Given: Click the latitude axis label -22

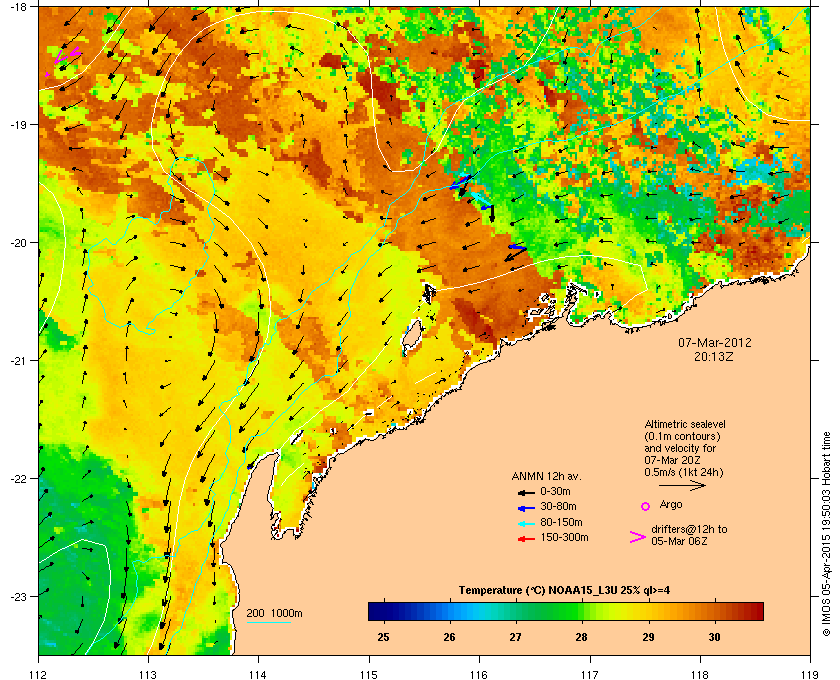Looking at the screenshot, I should pyautogui.click(x=18, y=478).
